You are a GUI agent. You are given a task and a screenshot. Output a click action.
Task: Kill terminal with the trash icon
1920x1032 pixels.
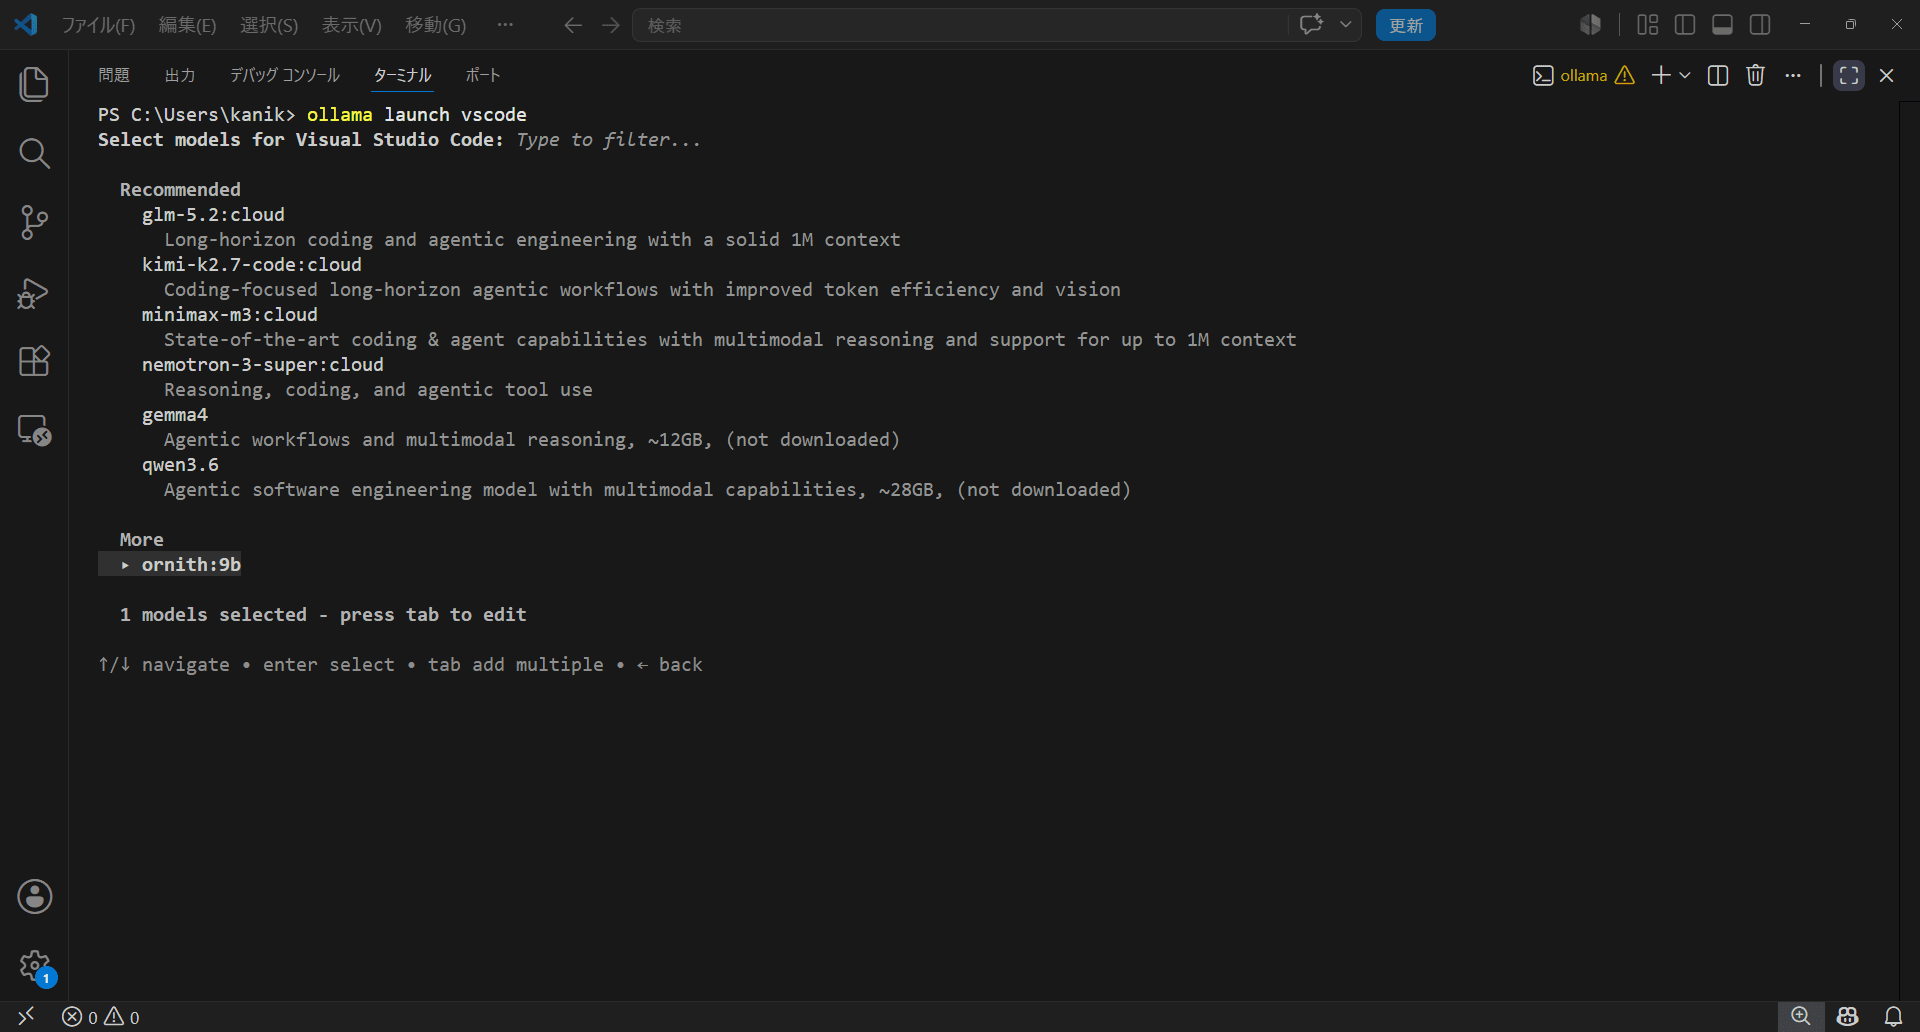pos(1755,76)
